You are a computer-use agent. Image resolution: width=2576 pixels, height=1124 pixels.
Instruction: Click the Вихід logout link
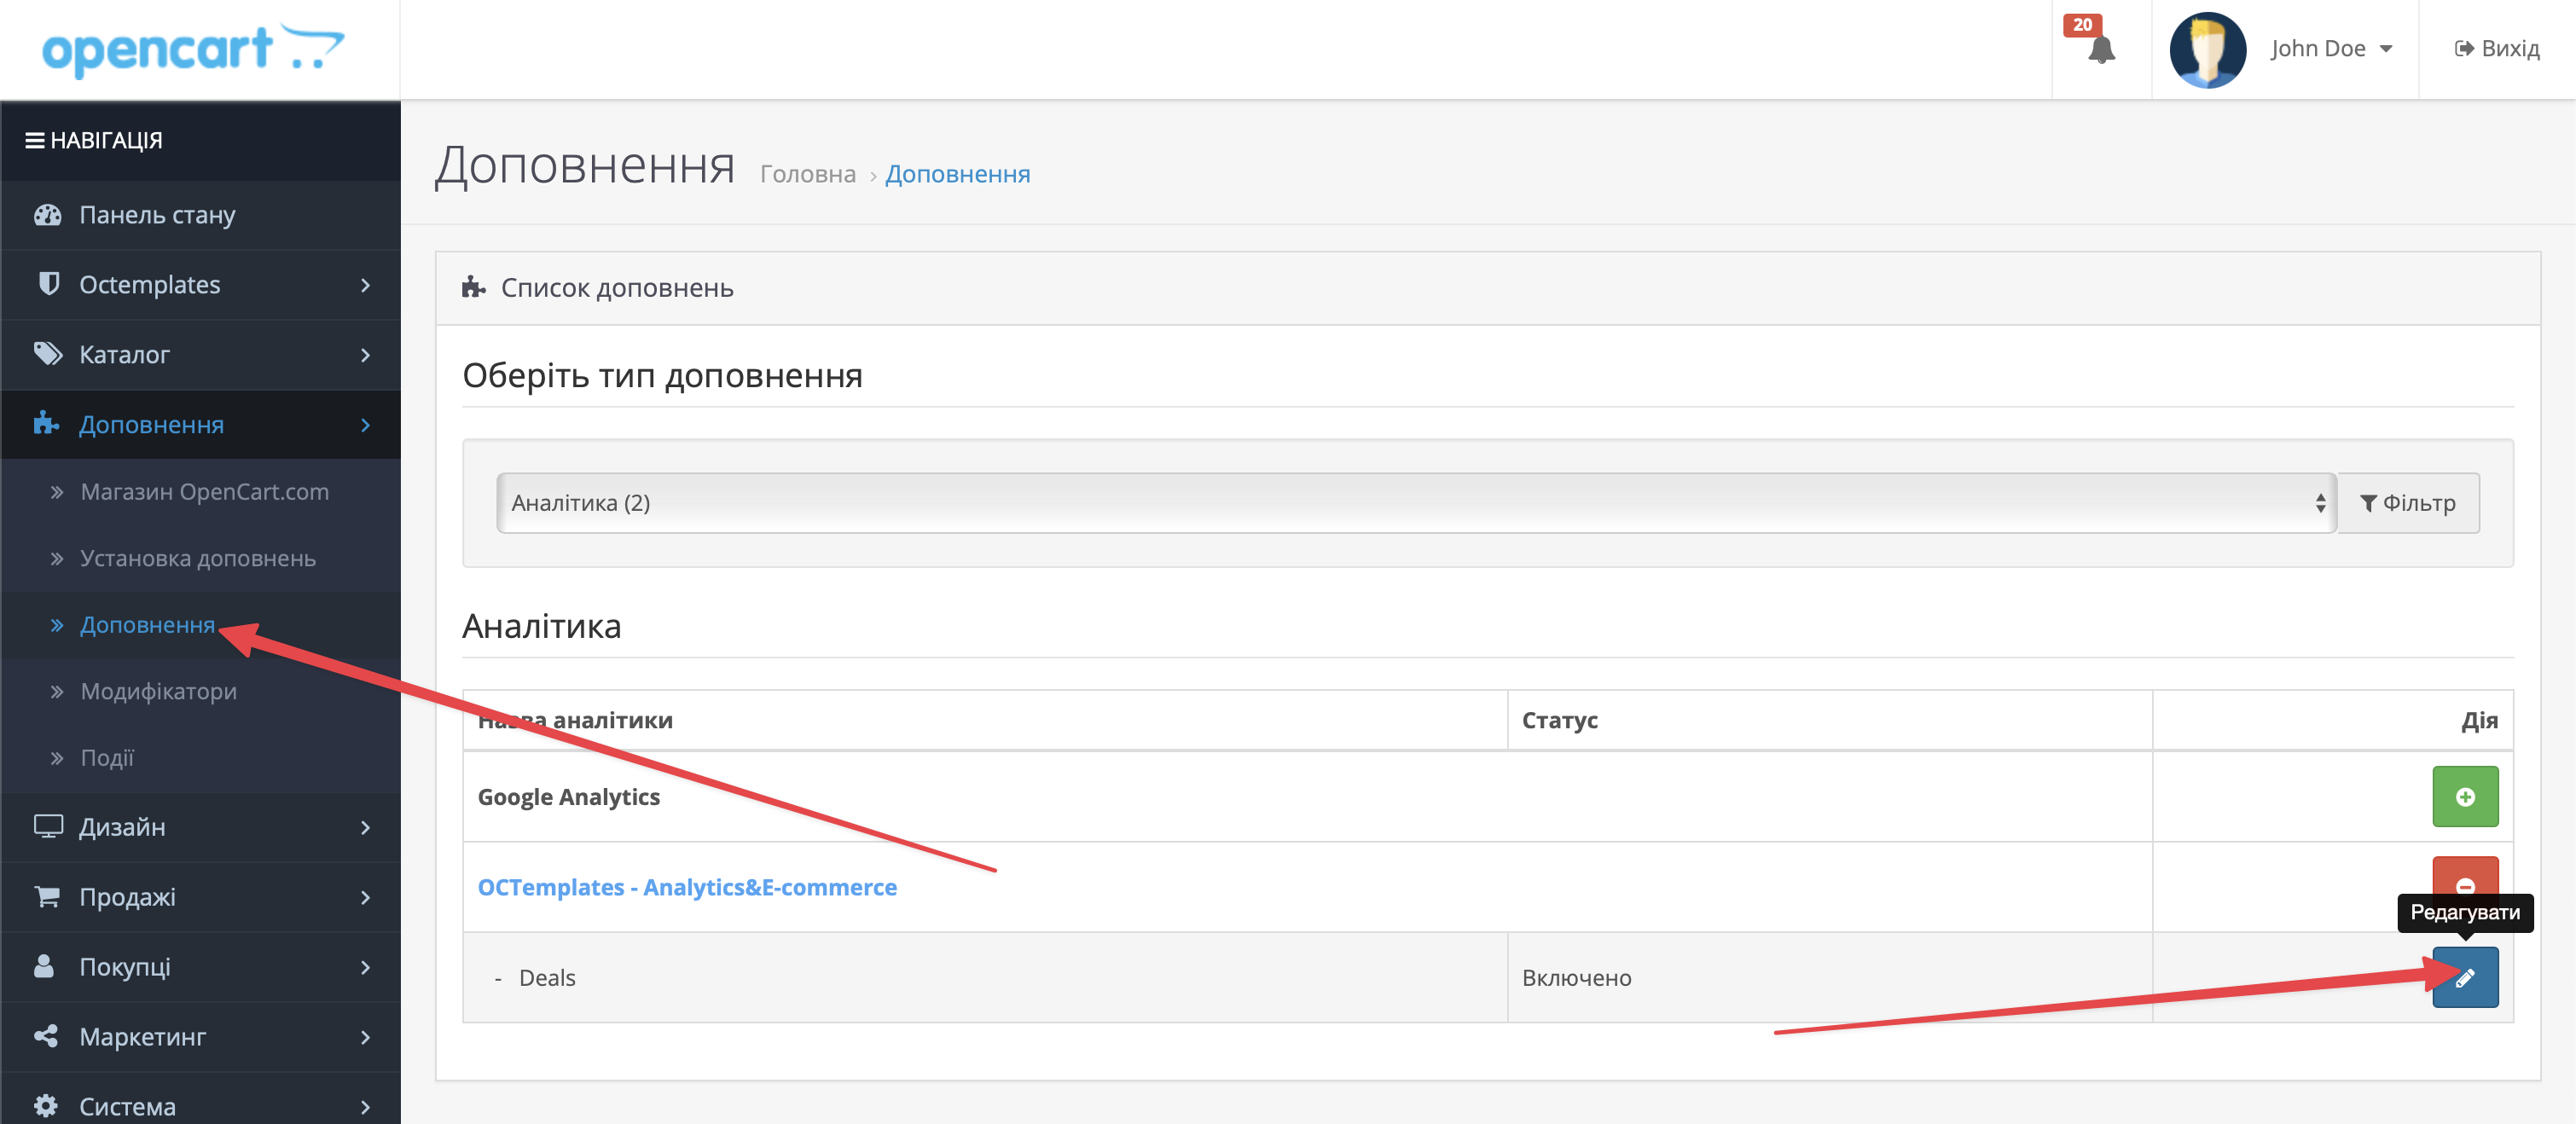coord(2497,49)
